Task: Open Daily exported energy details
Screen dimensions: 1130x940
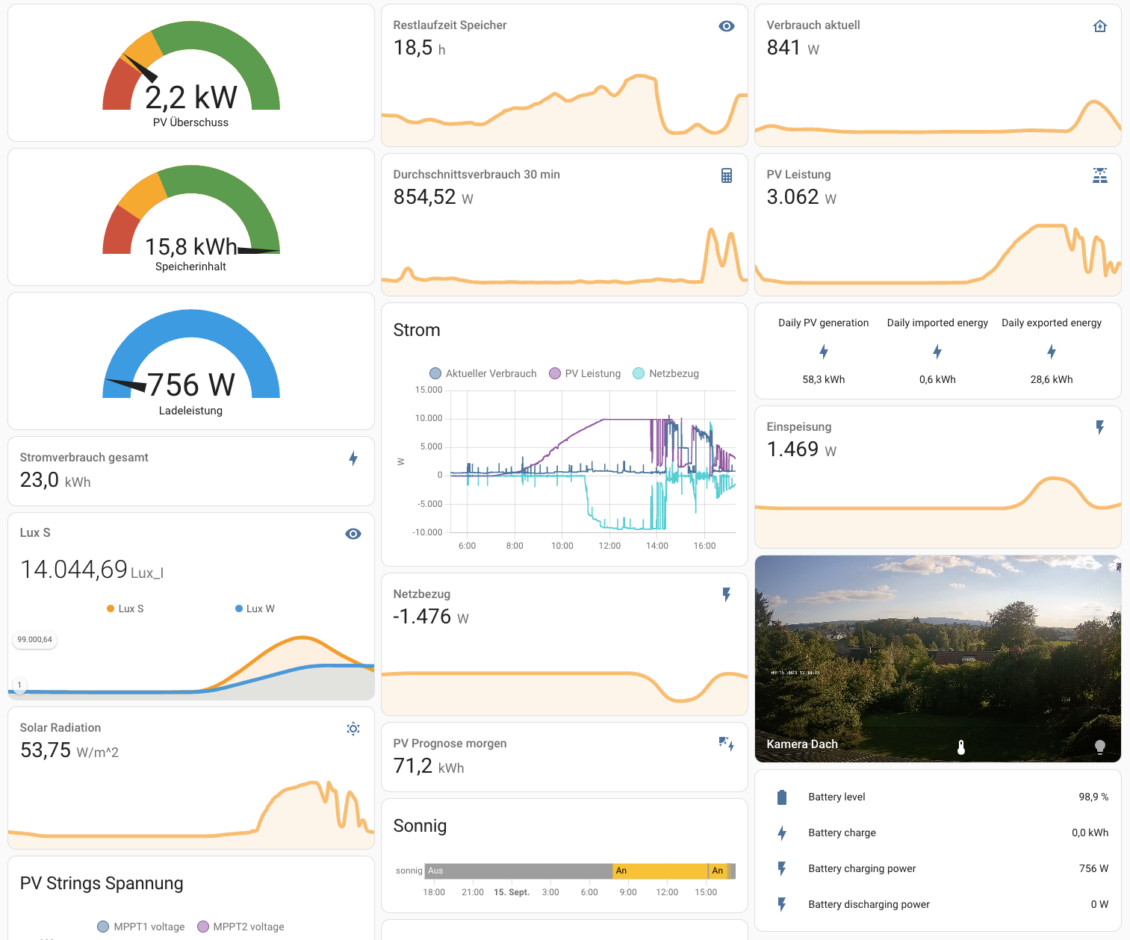Action: tap(1051, 351)
